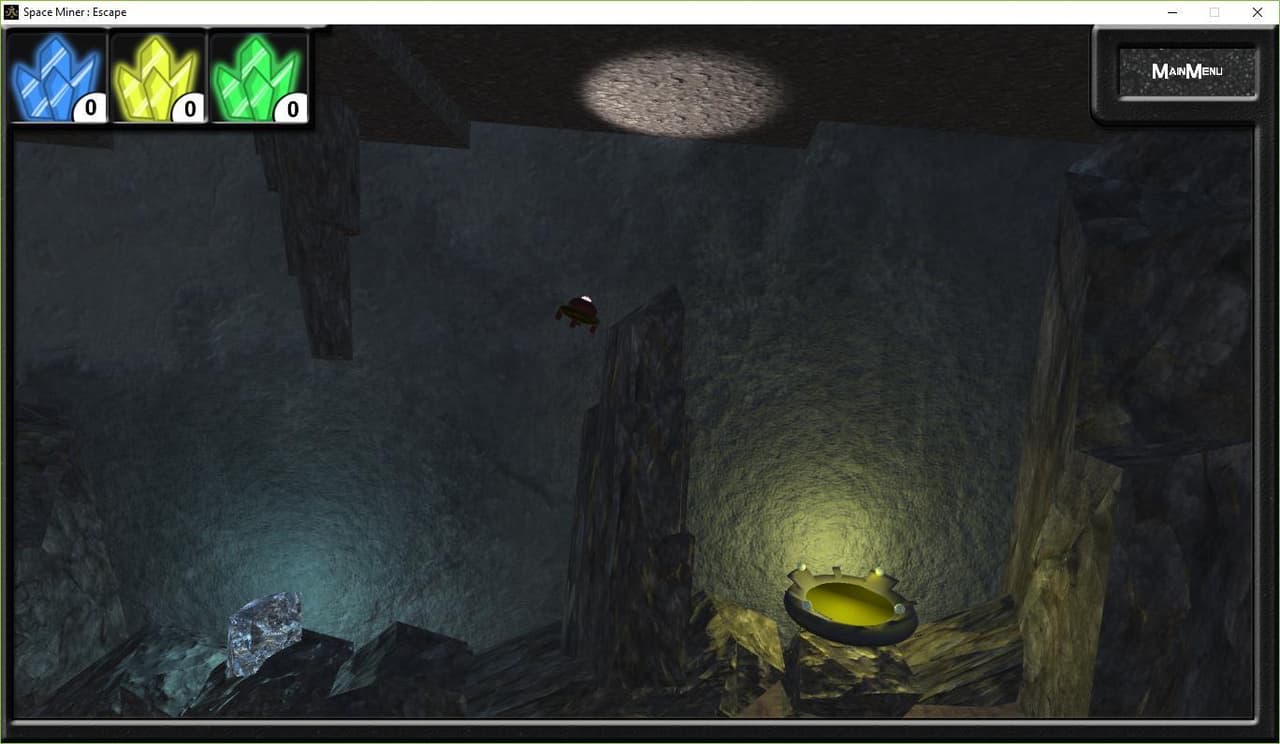Click the "Space Miner : Escape" window title
Screen dimensions: 1280x744
click(x=75, y=12)
